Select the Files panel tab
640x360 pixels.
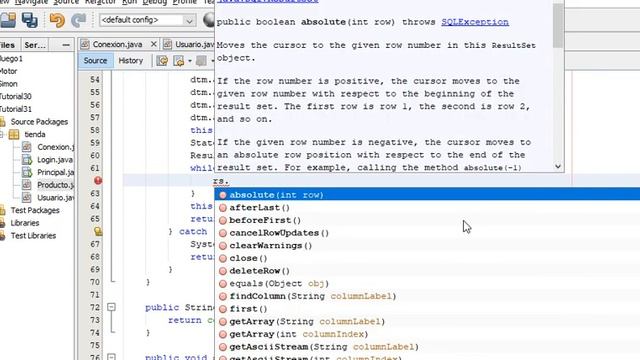[7, 45]
